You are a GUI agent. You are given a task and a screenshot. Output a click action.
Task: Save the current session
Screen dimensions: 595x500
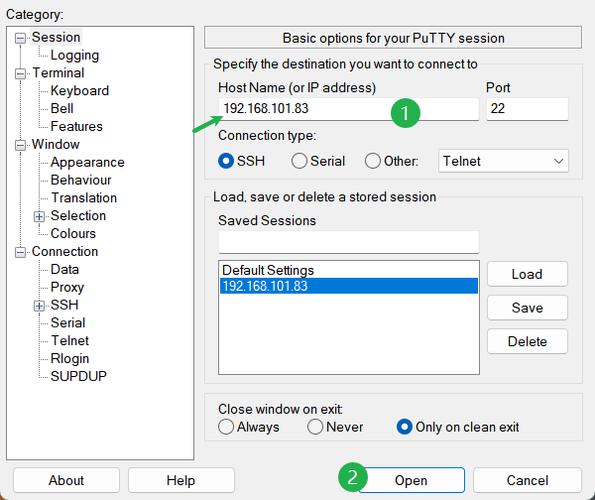point(527,308)
